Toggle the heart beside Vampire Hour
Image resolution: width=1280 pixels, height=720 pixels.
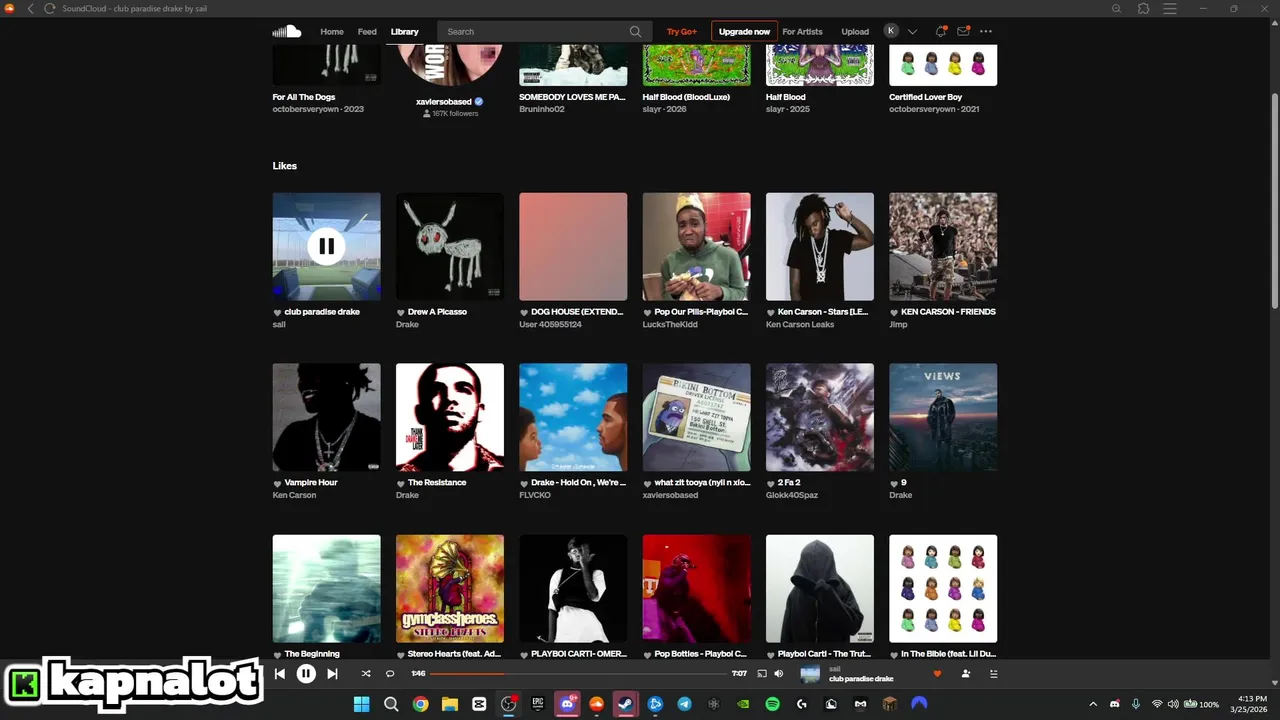(277, 483)
